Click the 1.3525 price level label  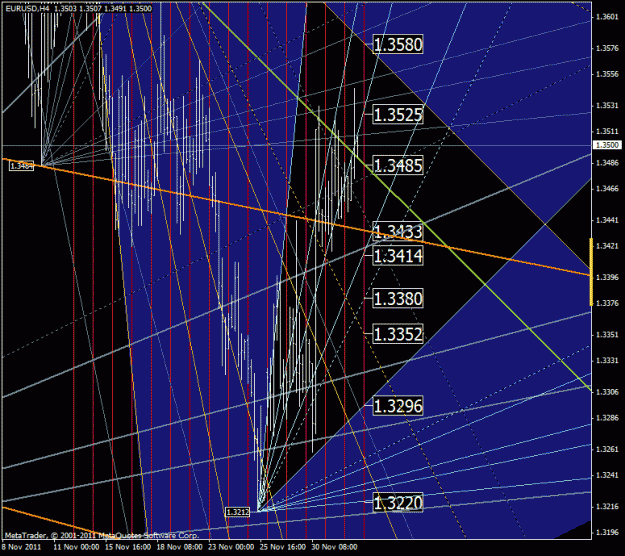click(398, 115)
